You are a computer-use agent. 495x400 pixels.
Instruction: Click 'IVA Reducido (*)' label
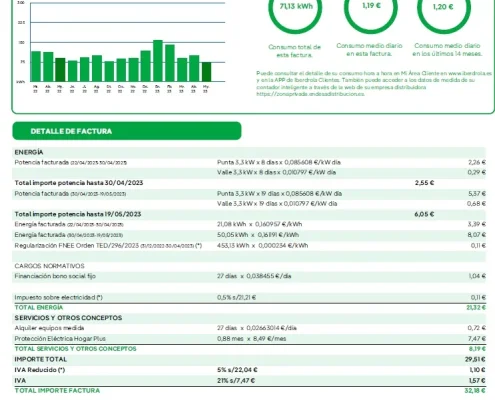[40, 370]
